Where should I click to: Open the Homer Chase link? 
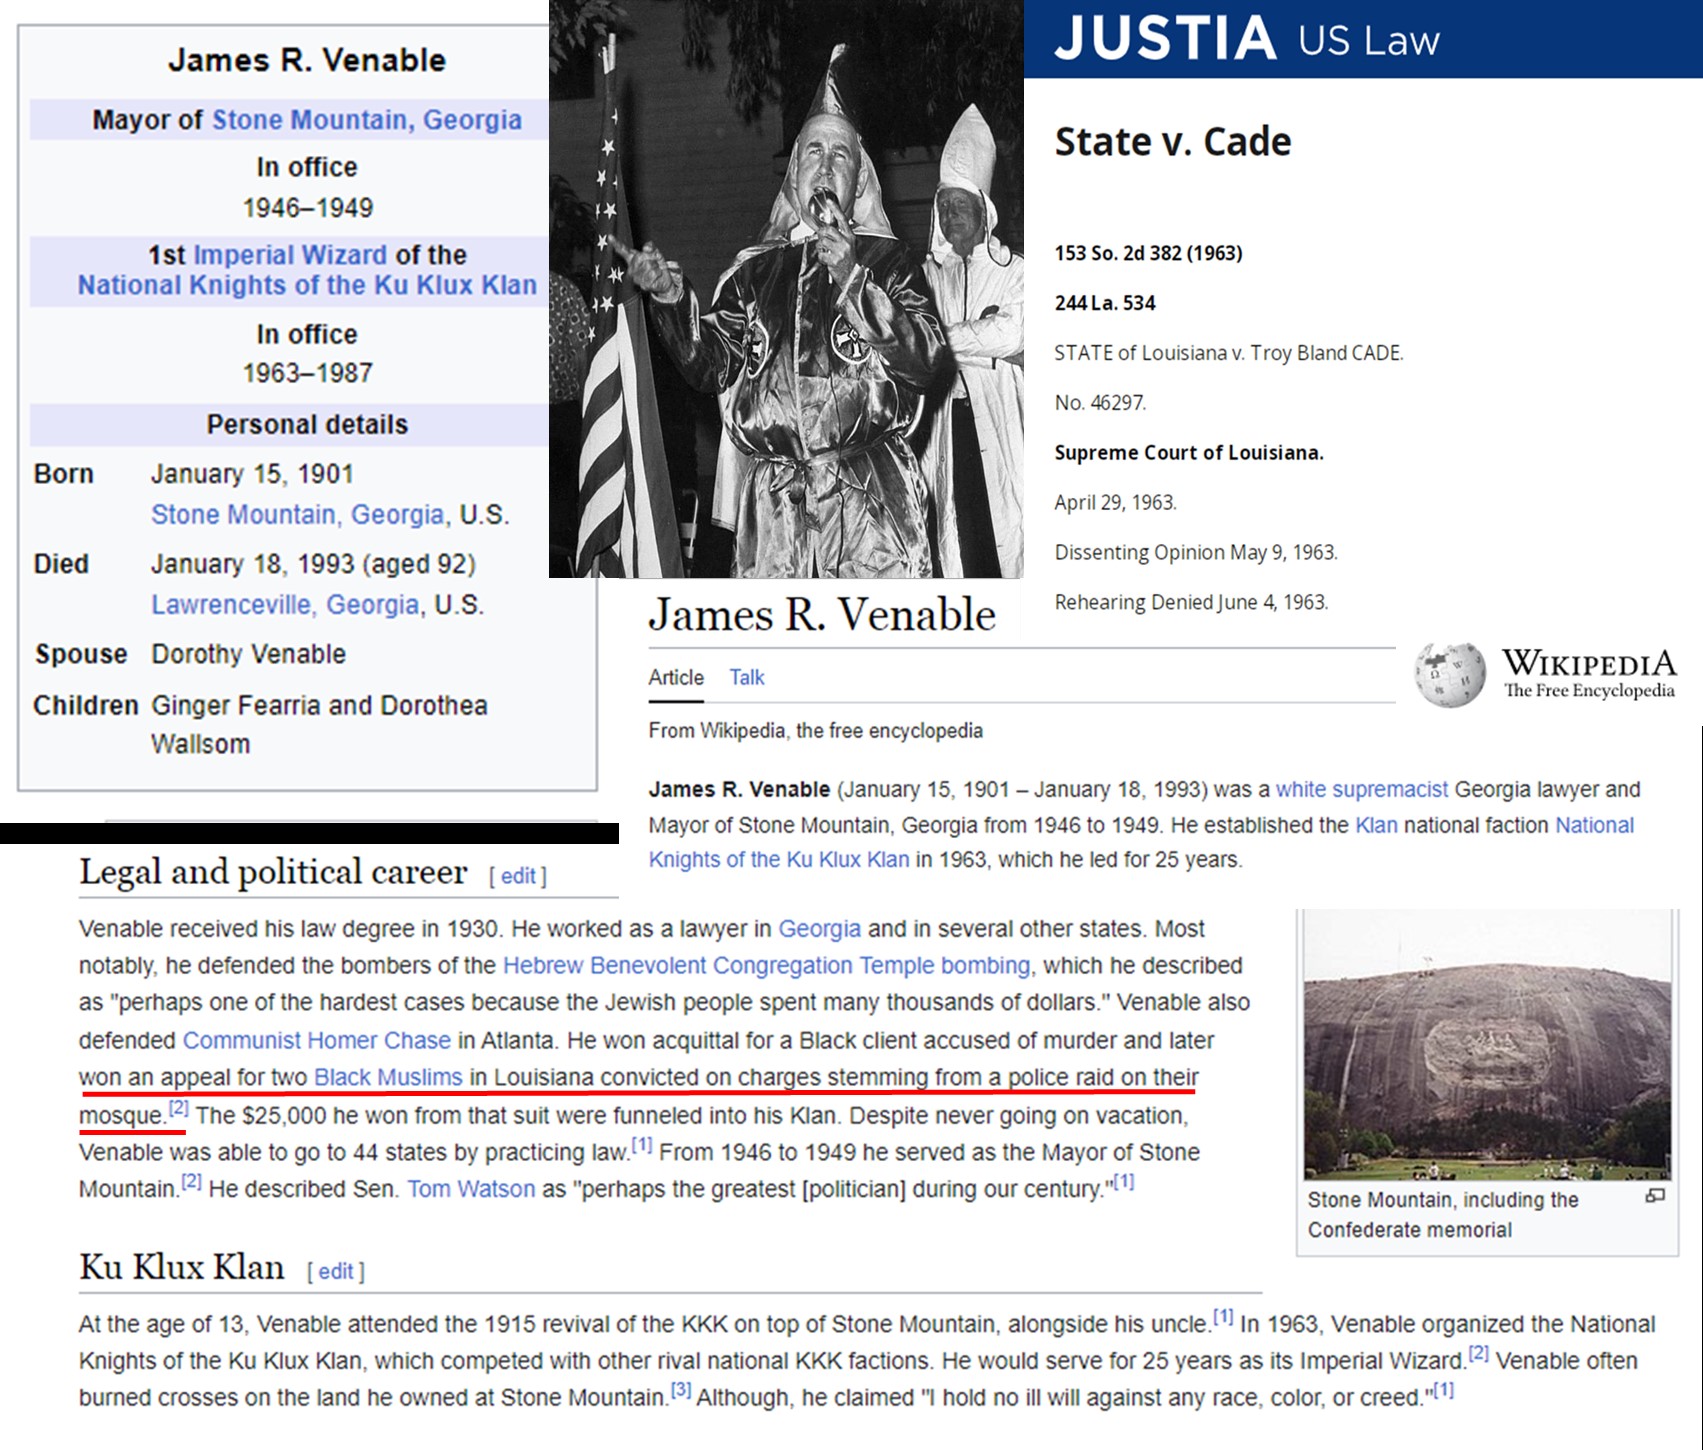point(379,1040)
